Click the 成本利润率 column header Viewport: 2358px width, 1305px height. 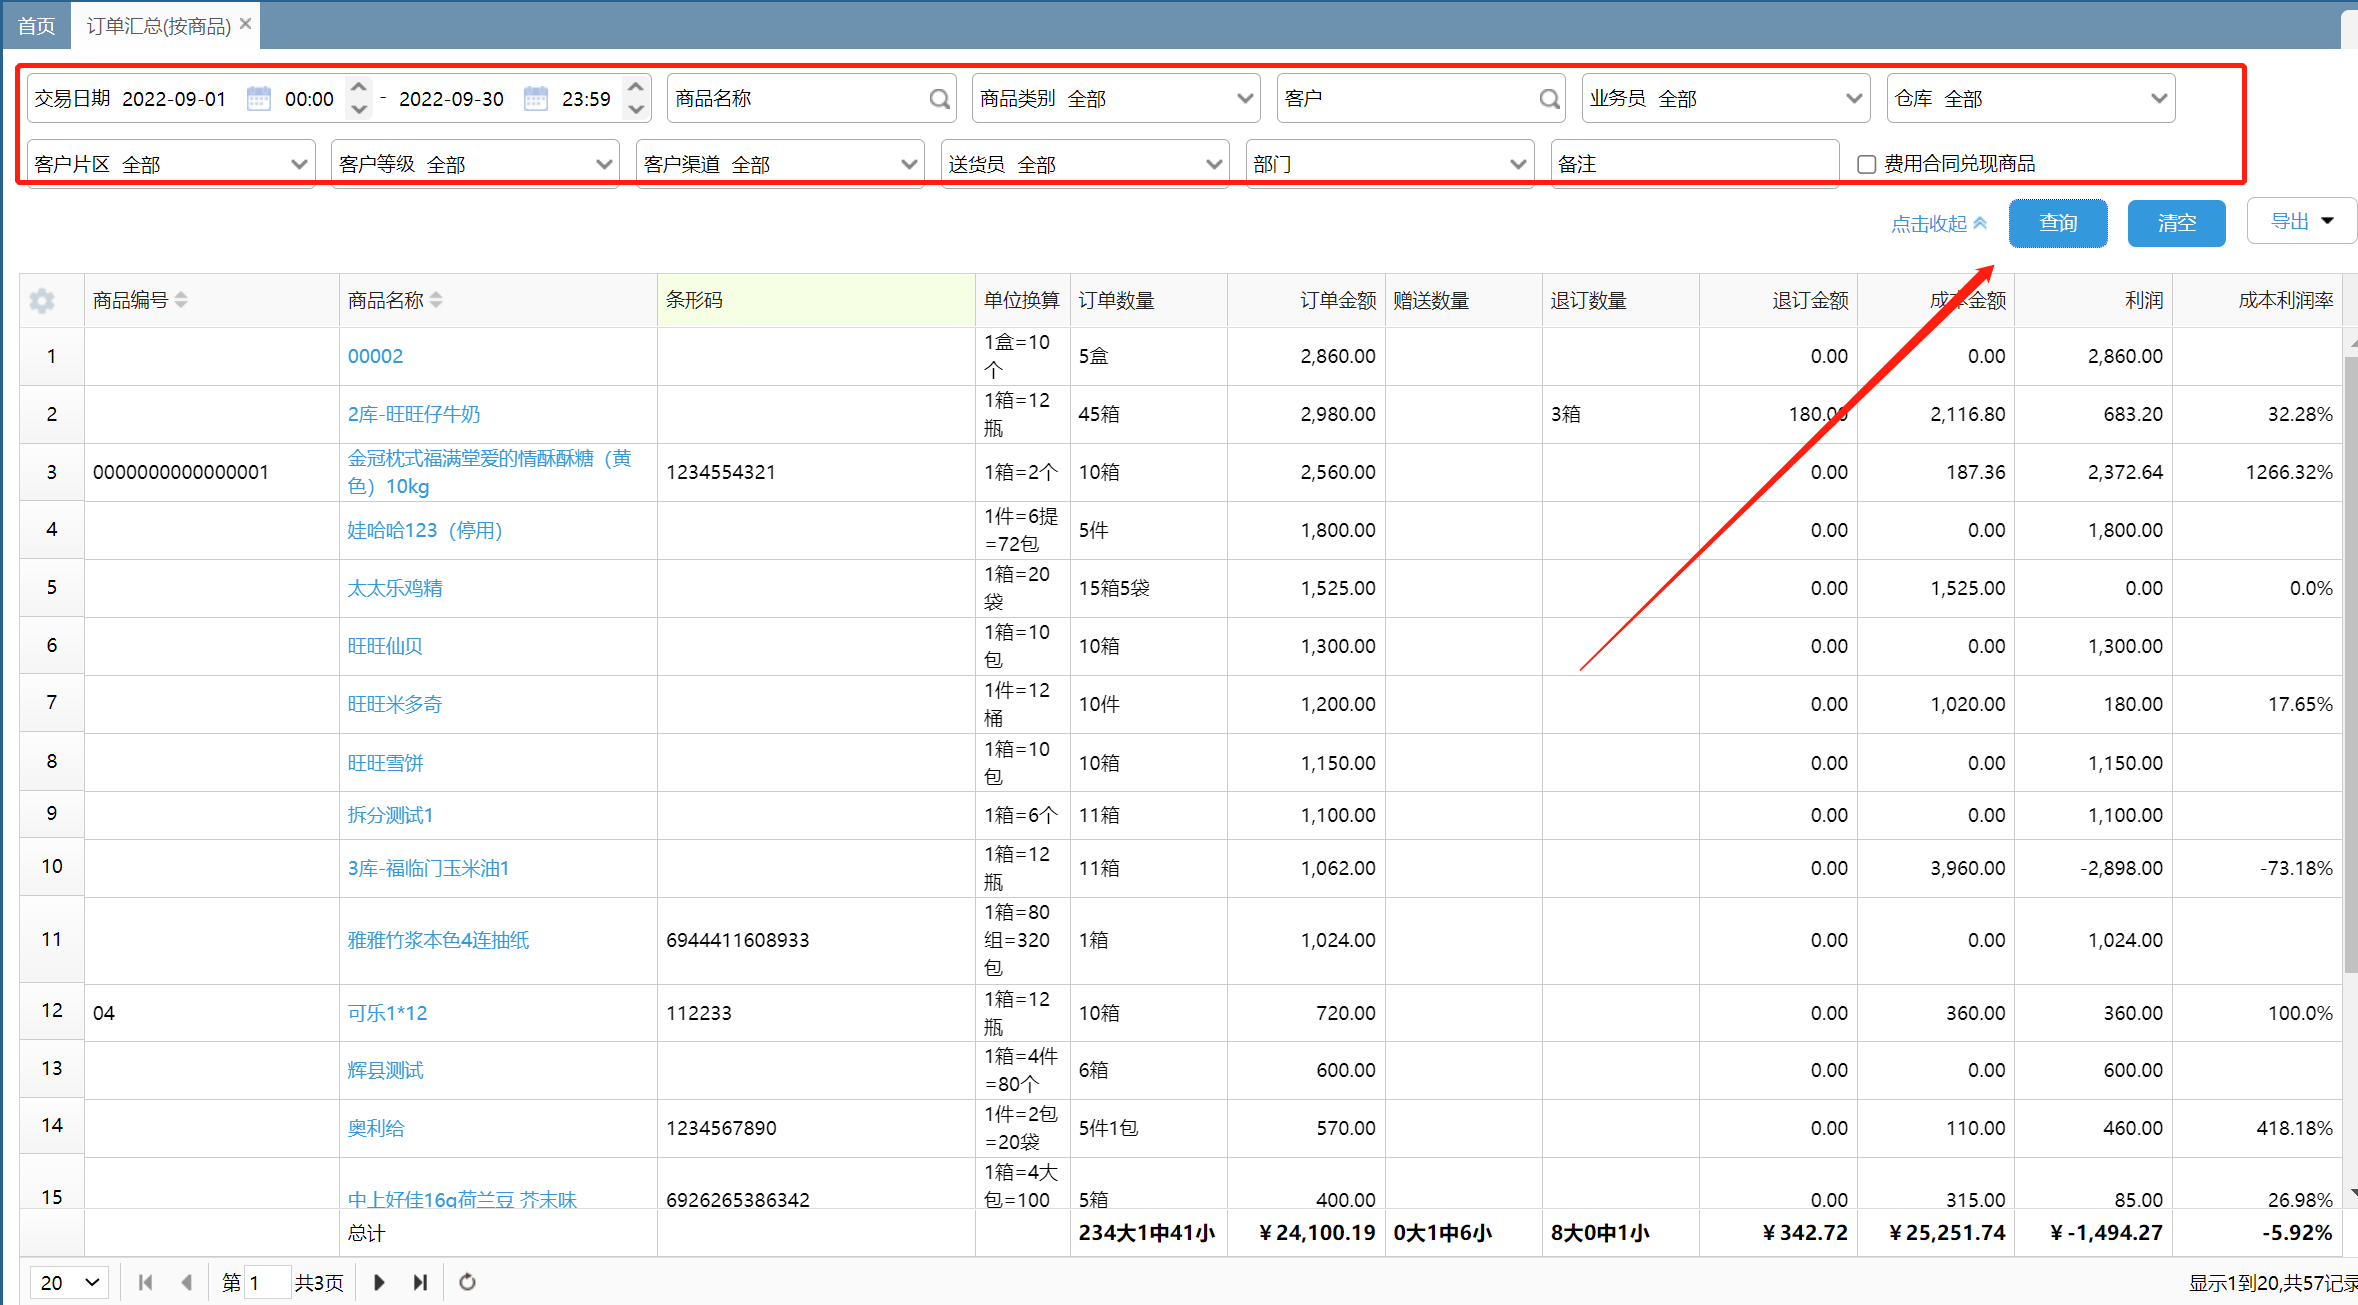(2257, 300)
